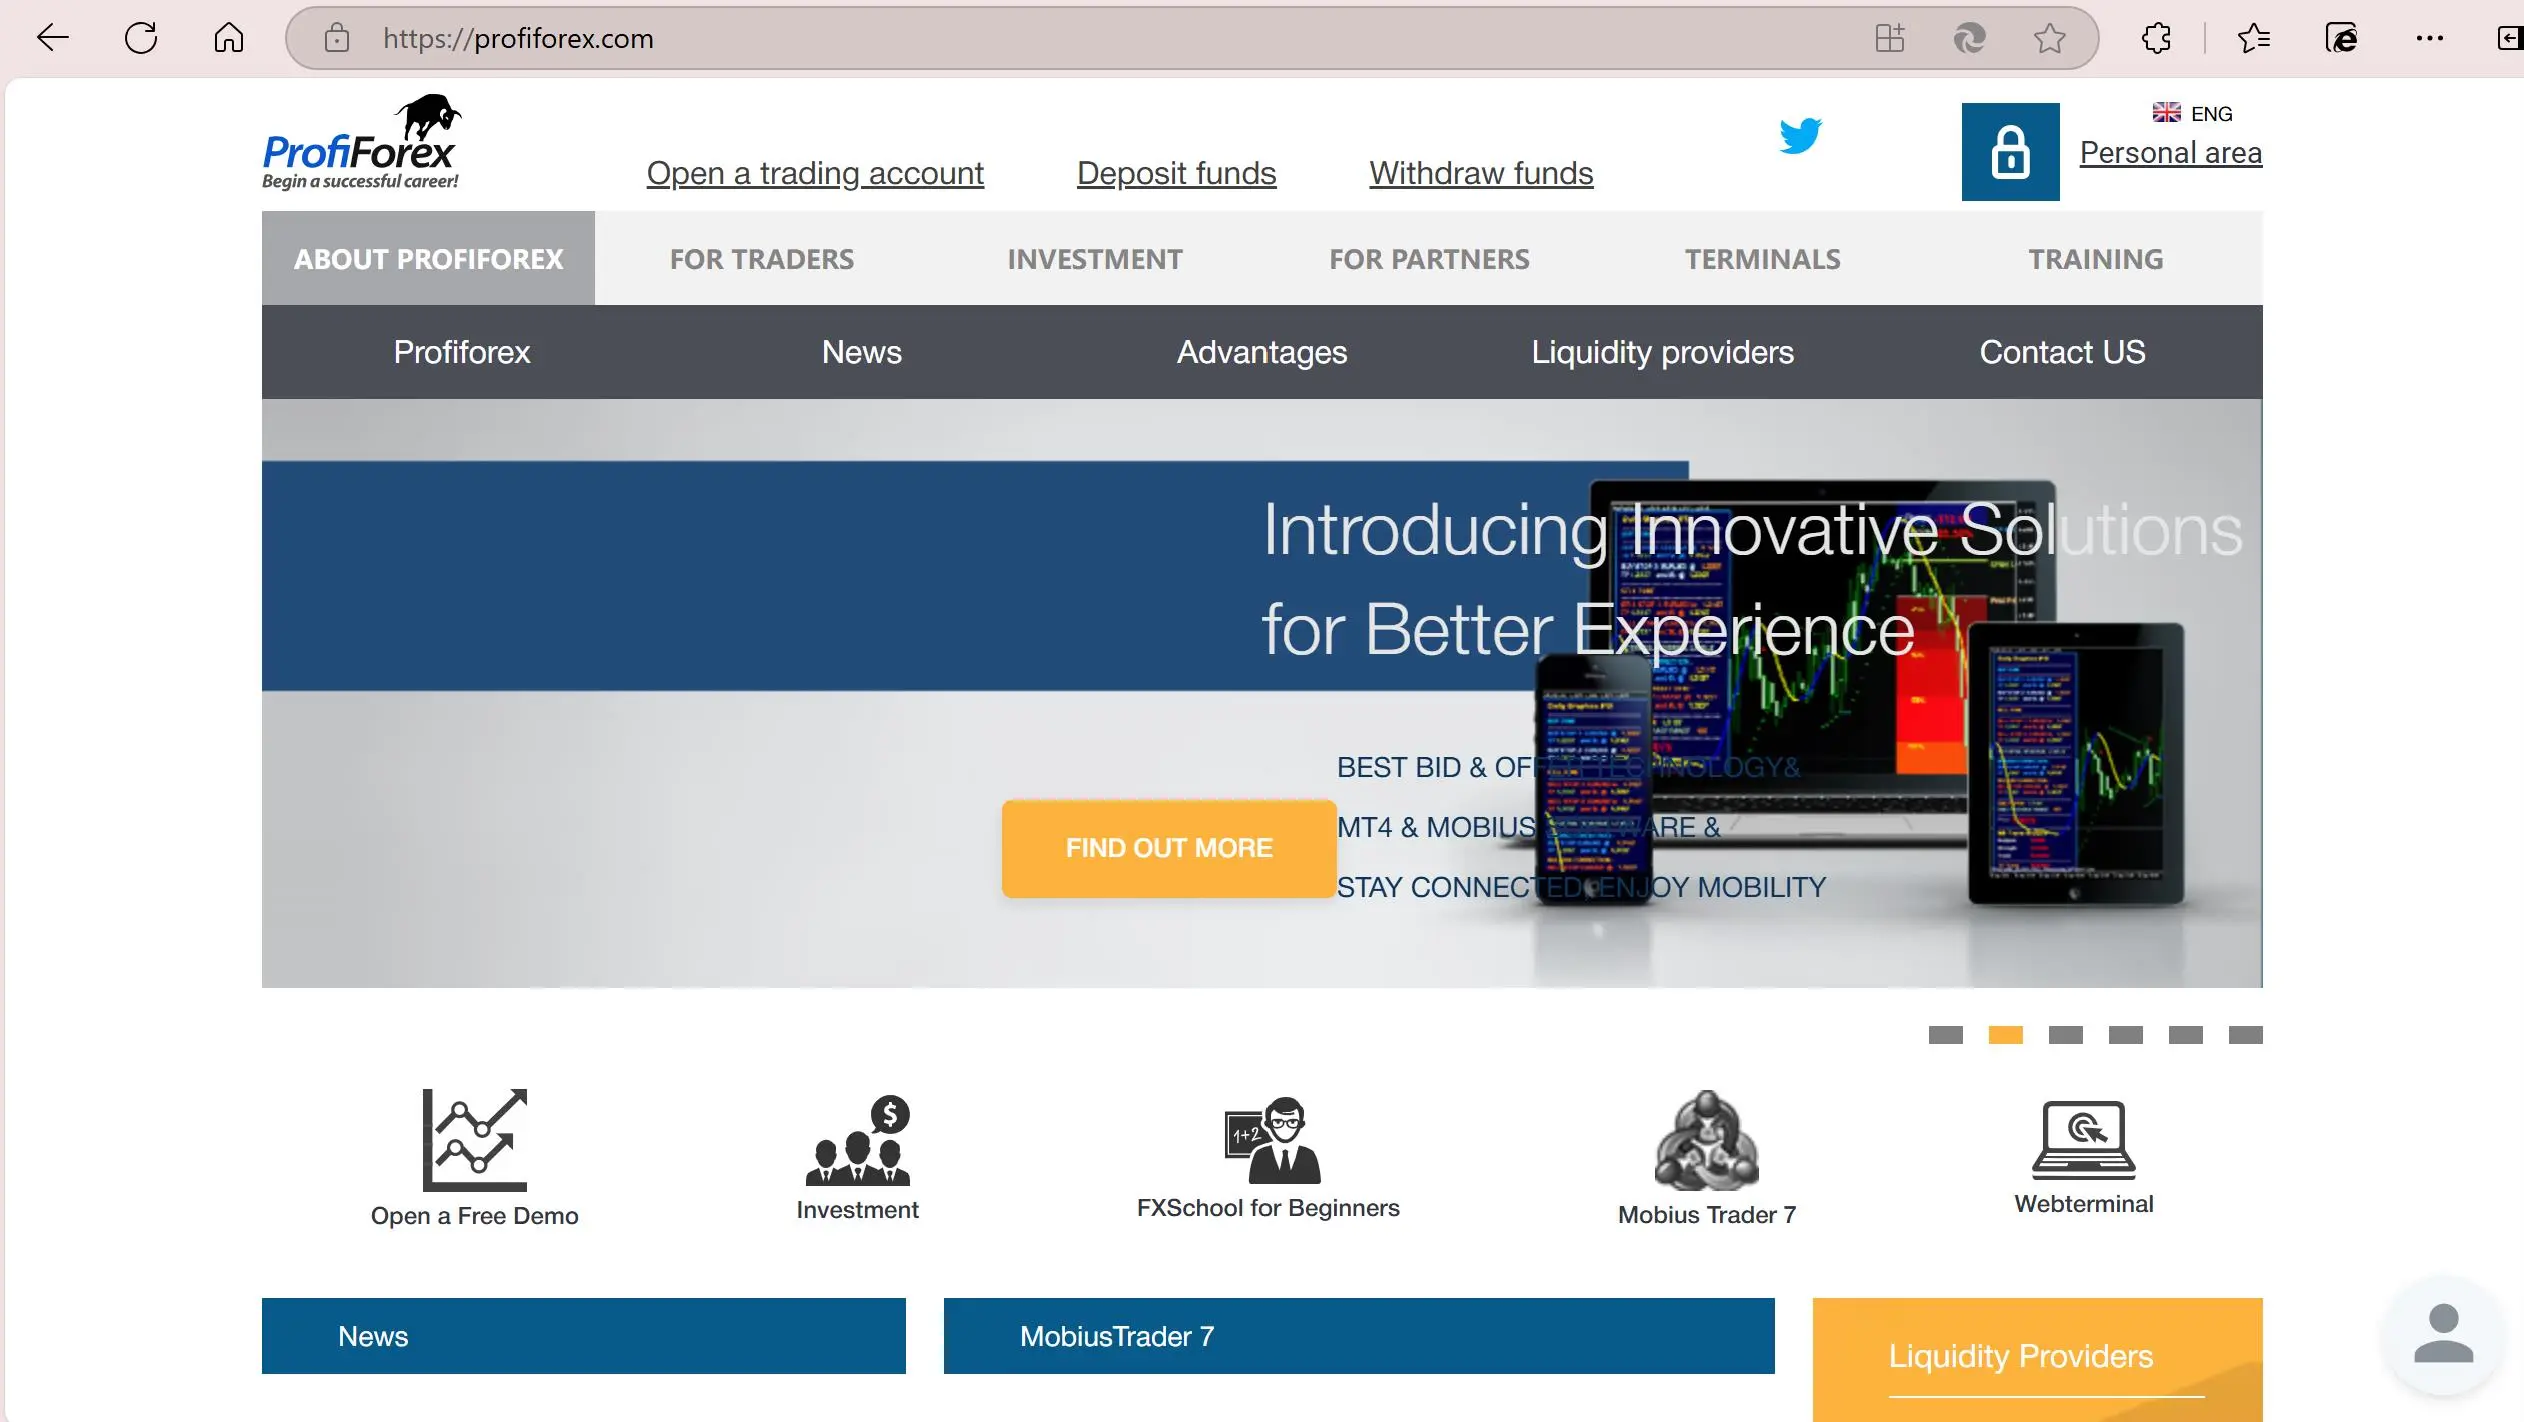The height and width of the screenshot is (1422, 2524).
Task: Switch to the first slide indicator
Action: tap(1945, 1035)
